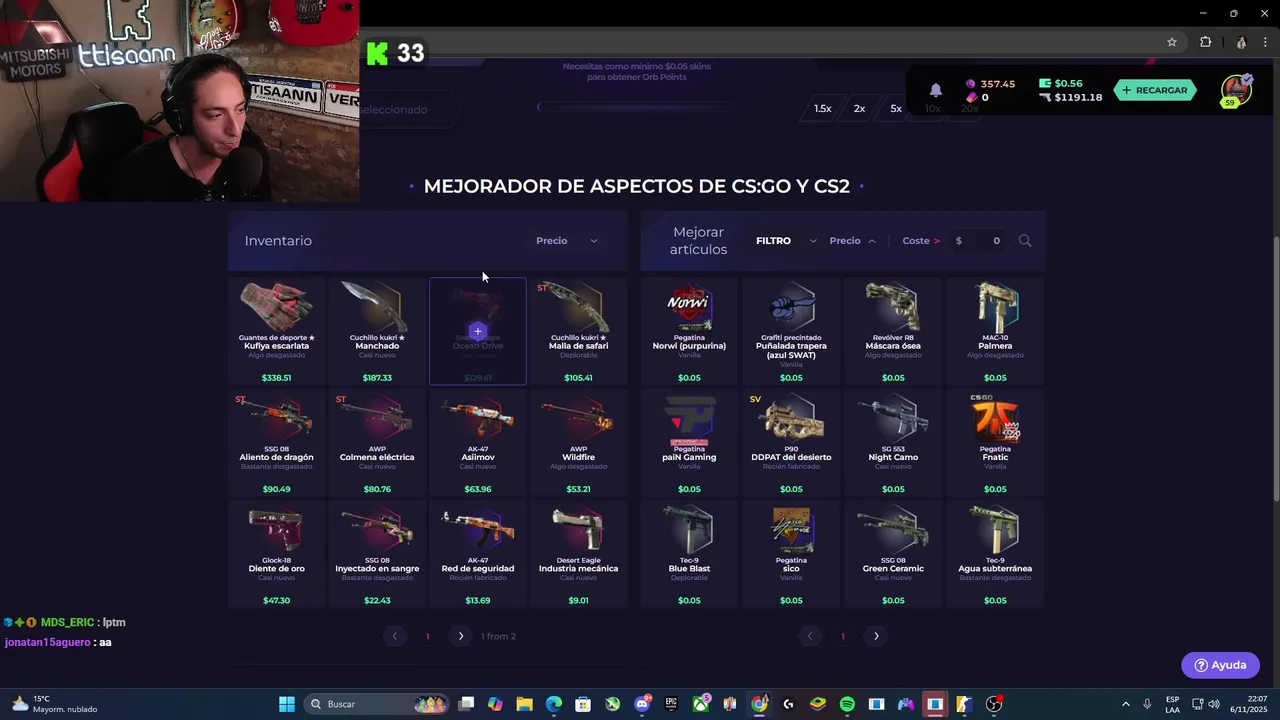Select Cuchillo kukri Malla de safari
The image size is (1280, 720).
coord(578,331)
